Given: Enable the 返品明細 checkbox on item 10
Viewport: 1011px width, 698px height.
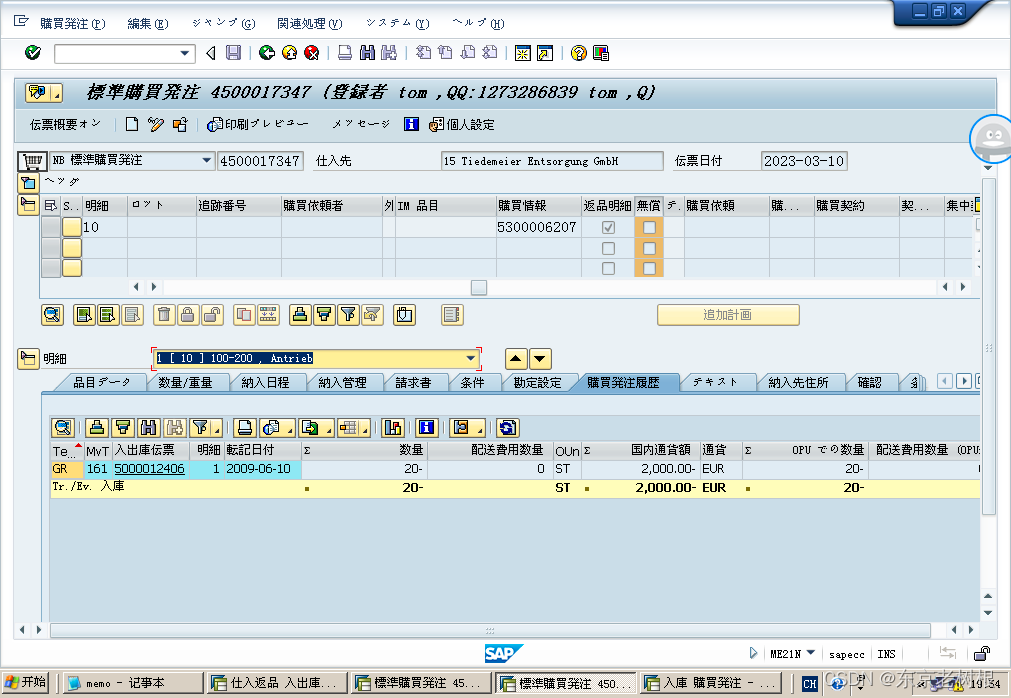Looking at the screenshot, I should point(611,227).
